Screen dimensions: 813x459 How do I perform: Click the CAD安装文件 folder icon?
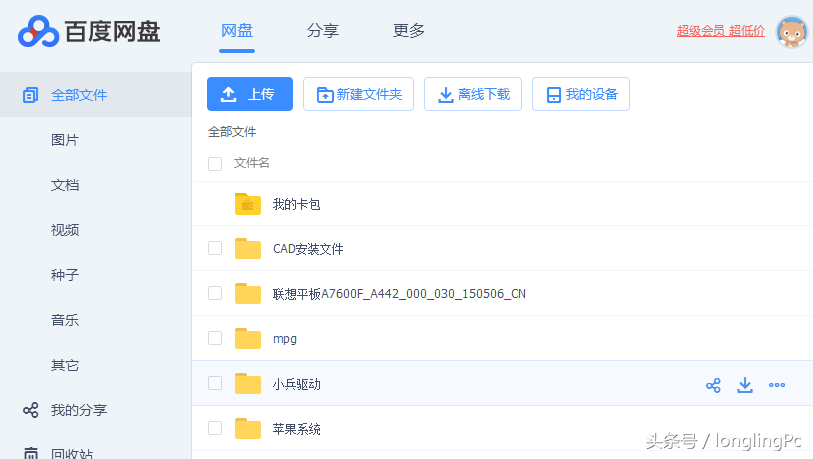coord(248,248)
